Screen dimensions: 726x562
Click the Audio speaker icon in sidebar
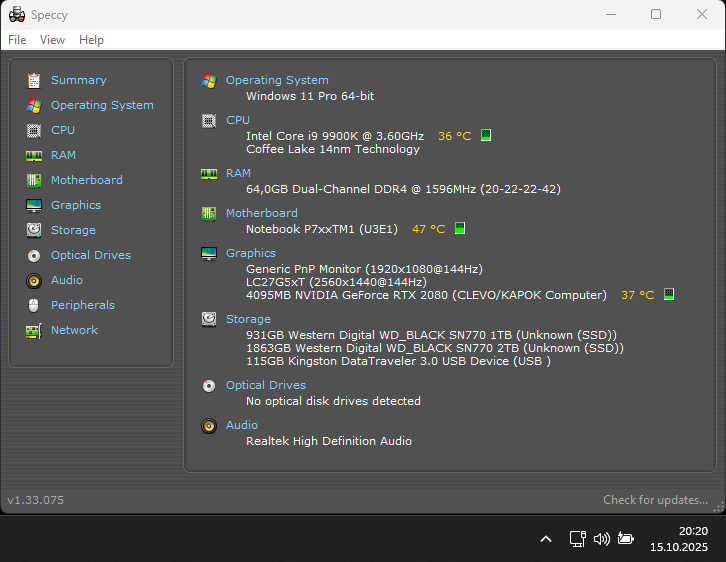[x=33, y=280]
